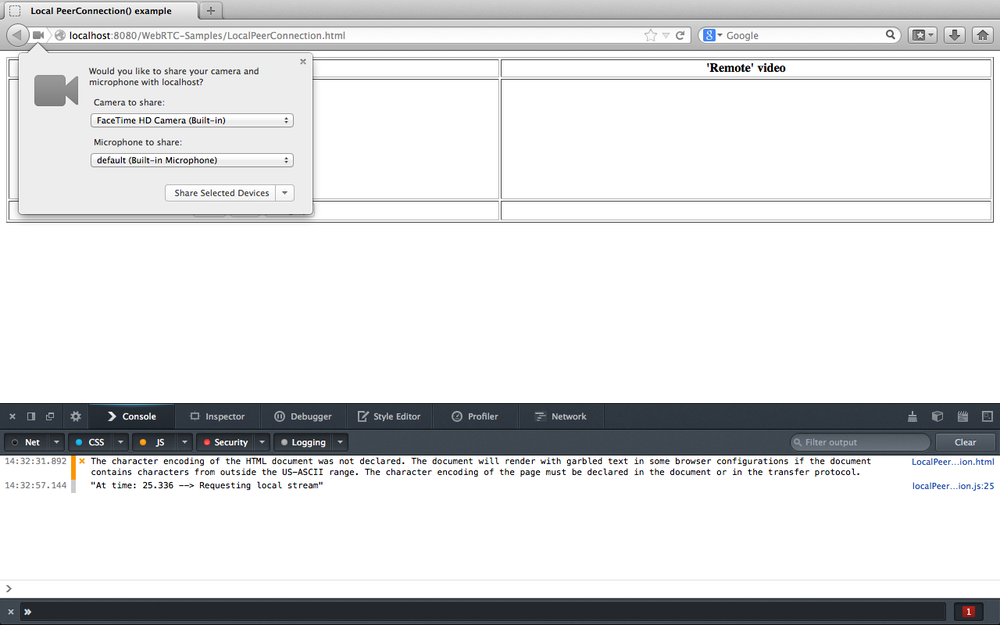Bookmark the page using the star icon
Viewport: 1000px width, 625px height.
tap(648, 34)
